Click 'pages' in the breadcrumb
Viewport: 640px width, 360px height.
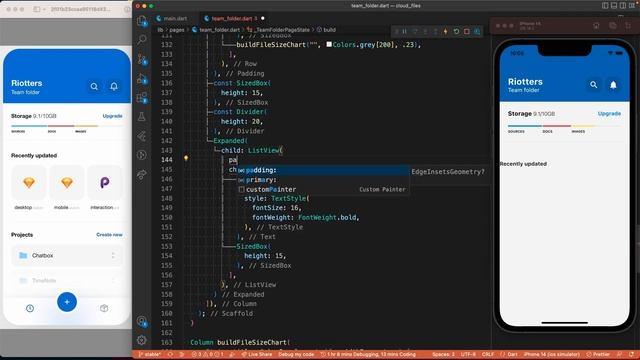pyautogui.click(x=177, y=30)
